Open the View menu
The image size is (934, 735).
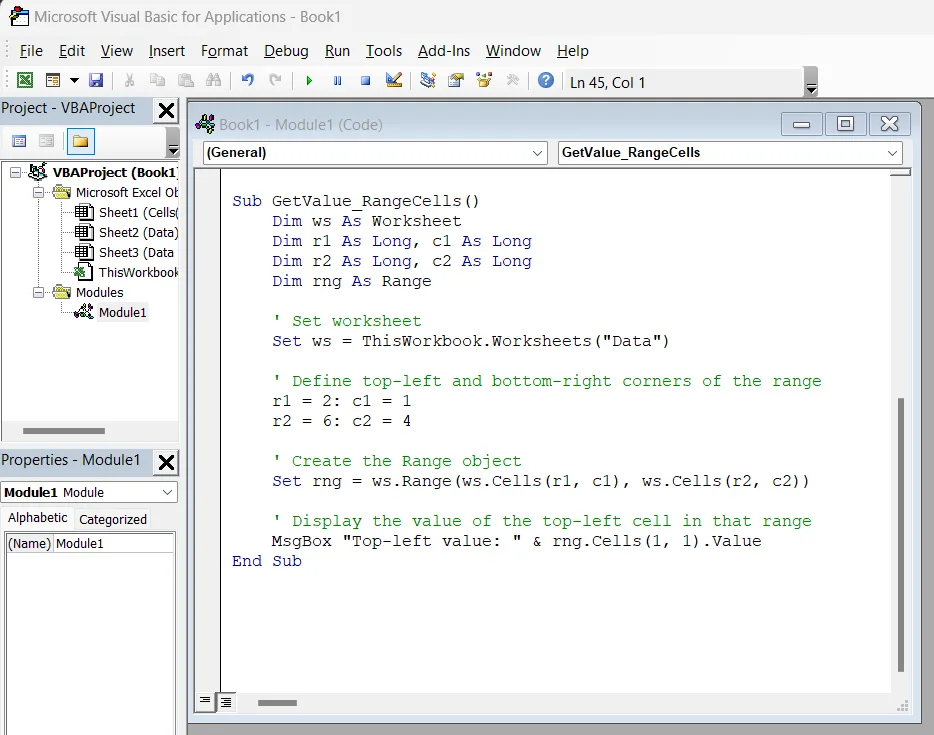116,51
